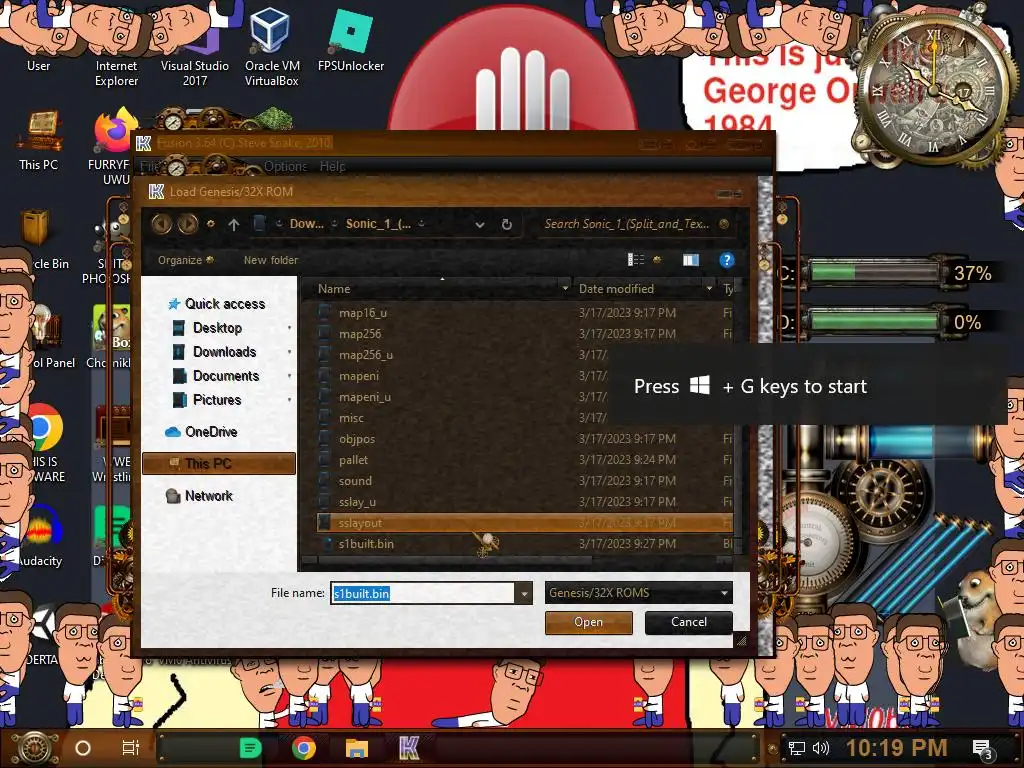Expand chevron after the Sonic_1 breadcrumb
The image size is (1024, 768).
point(422,224)
